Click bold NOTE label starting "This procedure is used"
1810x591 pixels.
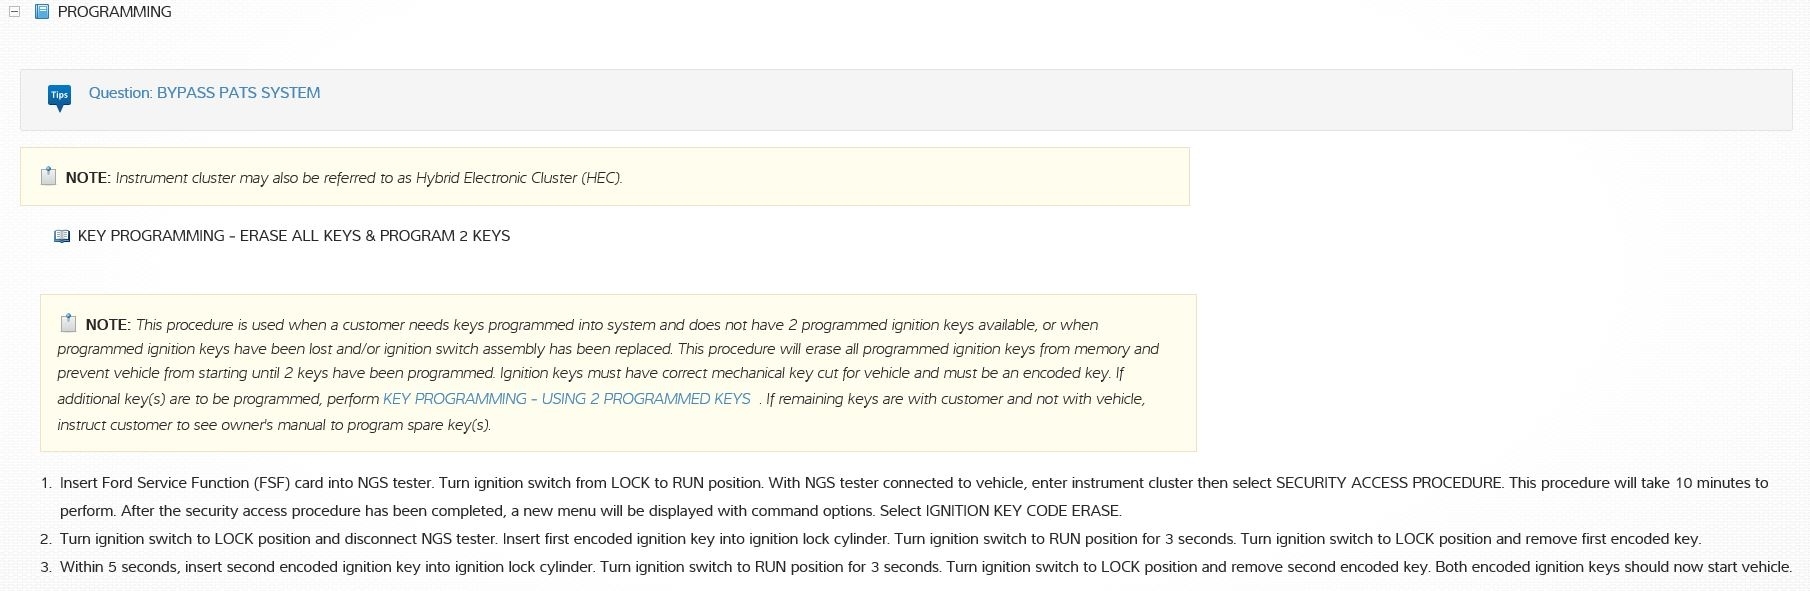pyautogui.click(x=107, y=325)
